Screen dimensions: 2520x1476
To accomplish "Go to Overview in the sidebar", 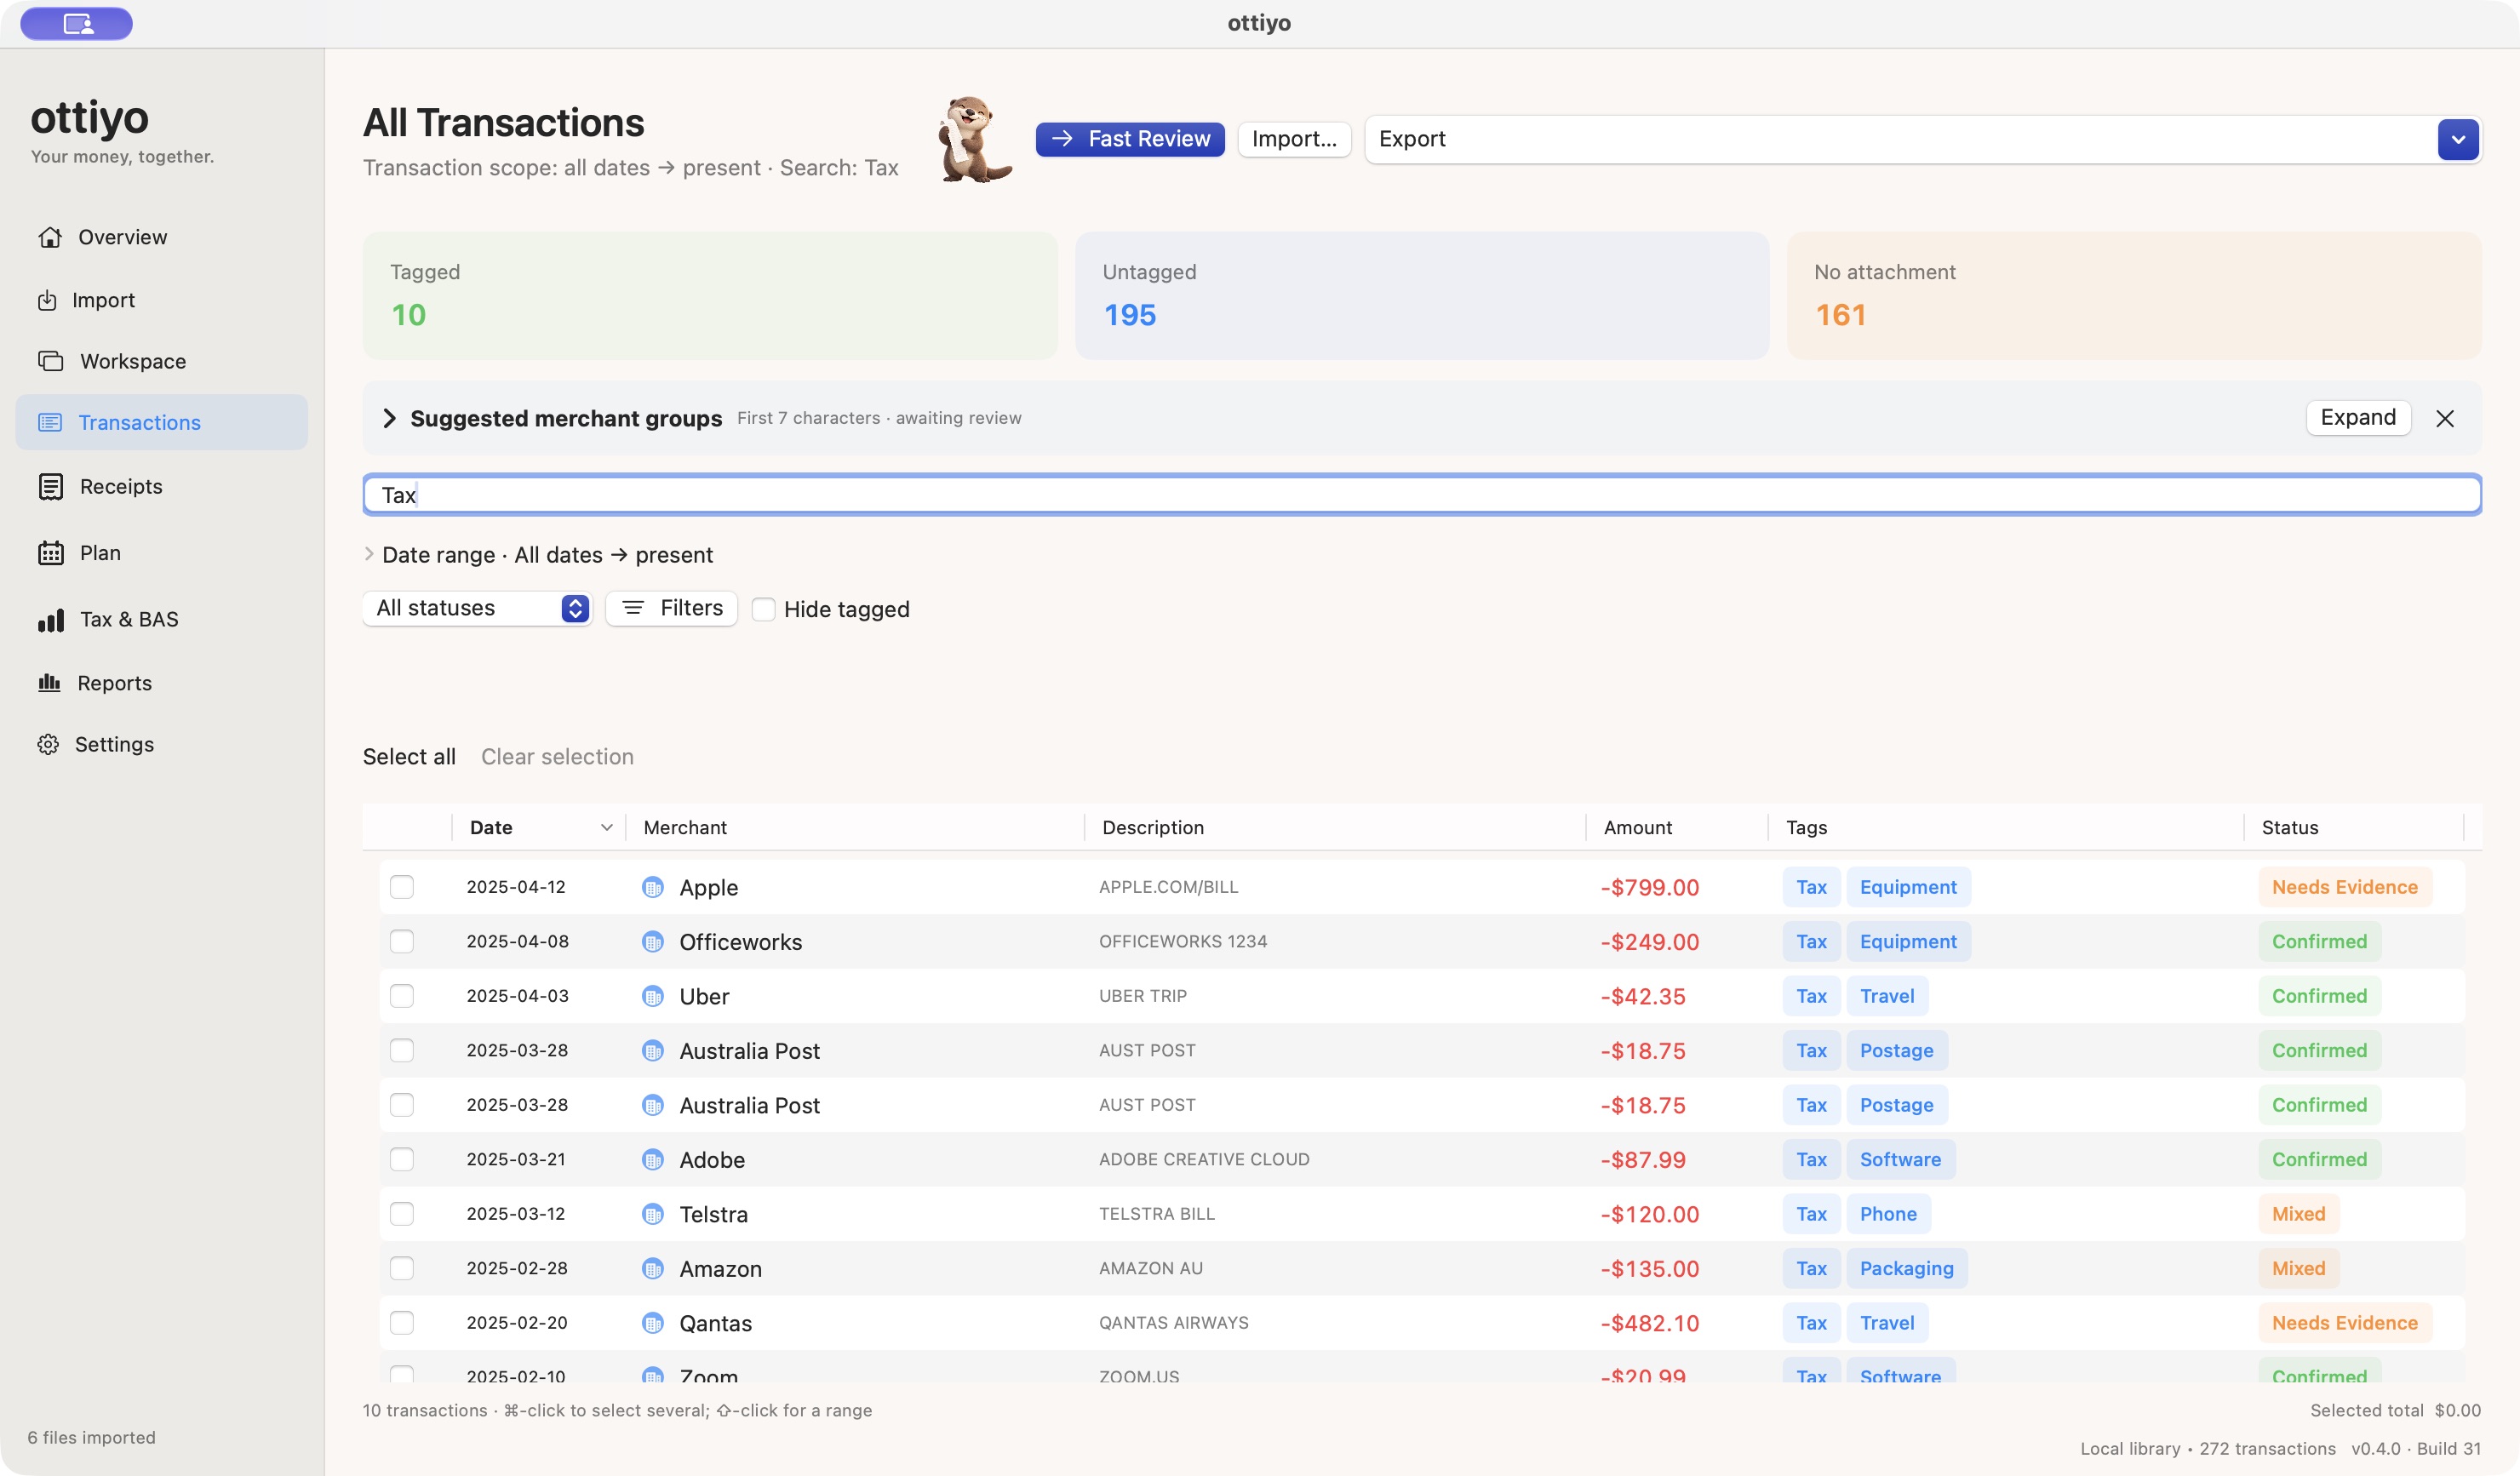I will pyautogui.click(x=122, y=237).
